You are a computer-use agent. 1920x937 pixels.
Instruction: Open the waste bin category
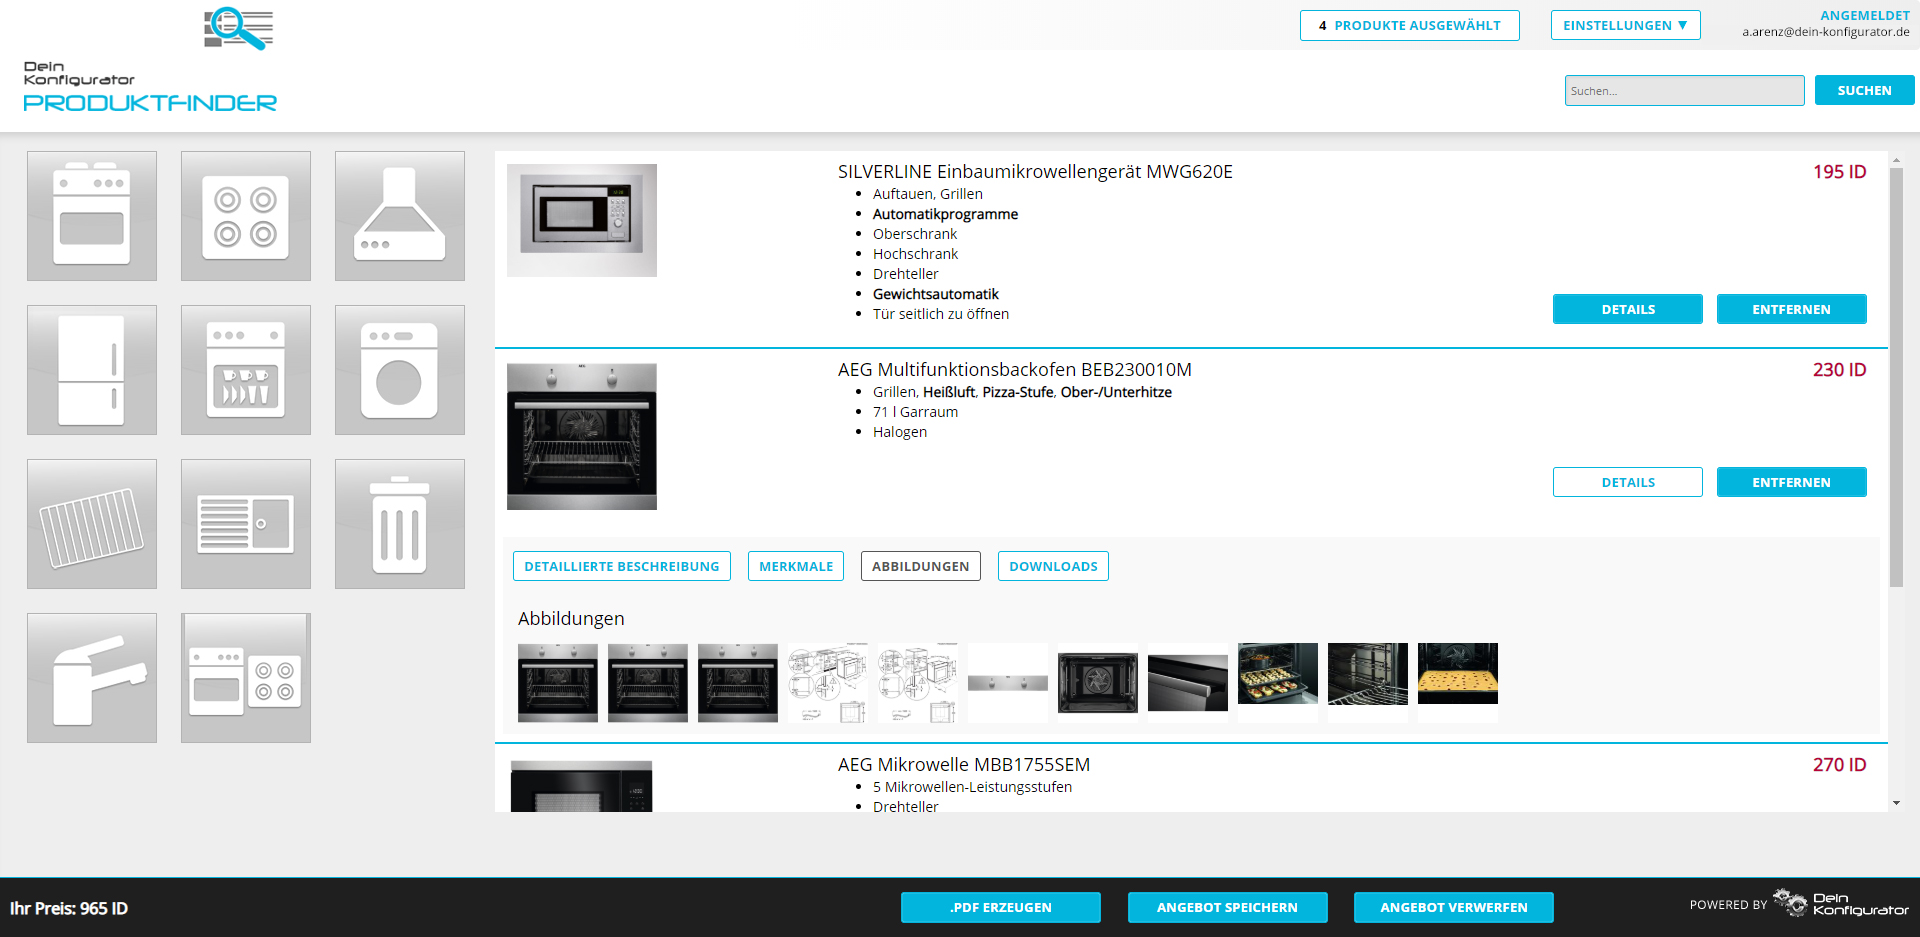[x=400, y=524]
